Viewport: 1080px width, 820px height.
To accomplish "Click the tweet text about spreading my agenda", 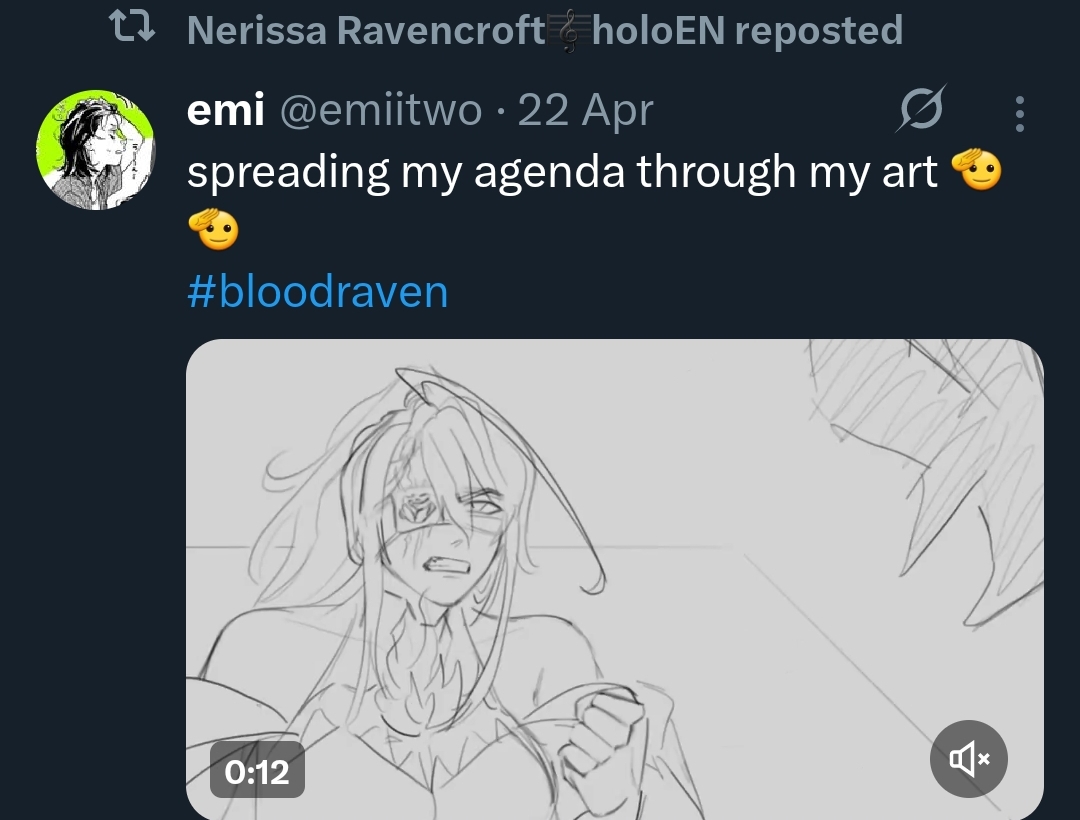I will pos(562,171).
